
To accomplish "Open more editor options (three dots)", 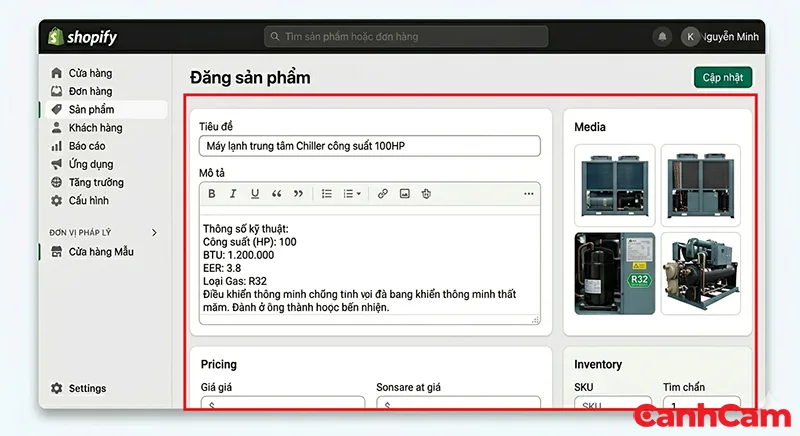I will coord(529,194).
